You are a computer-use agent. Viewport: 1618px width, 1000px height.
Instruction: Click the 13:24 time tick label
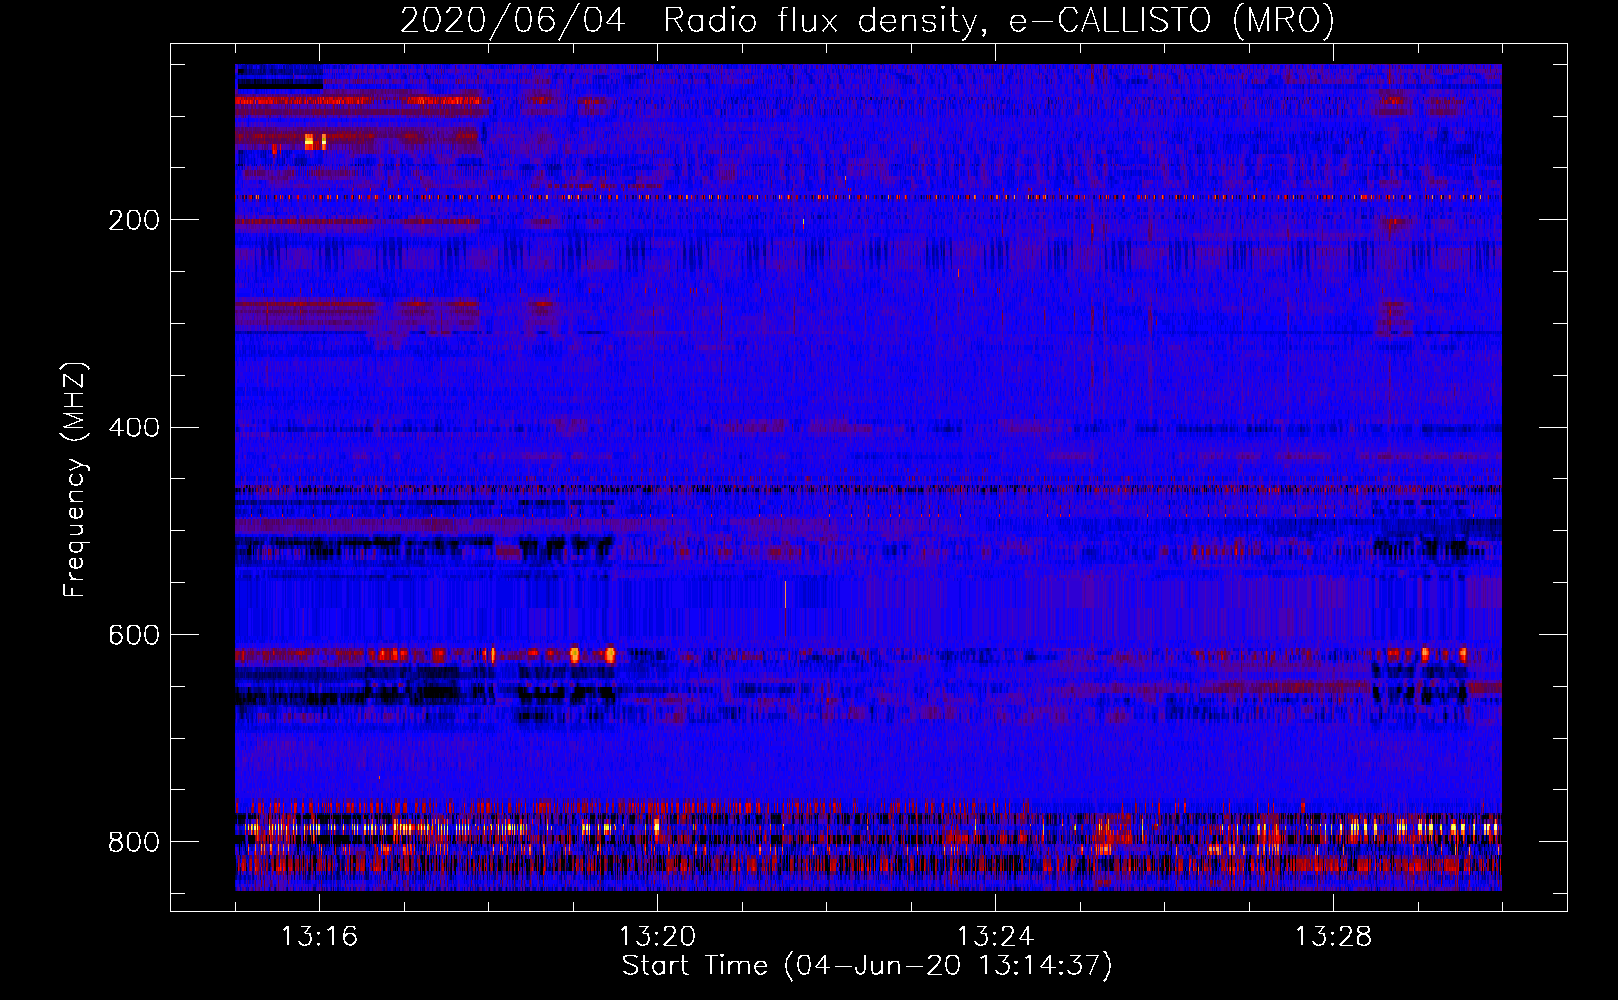995,937
